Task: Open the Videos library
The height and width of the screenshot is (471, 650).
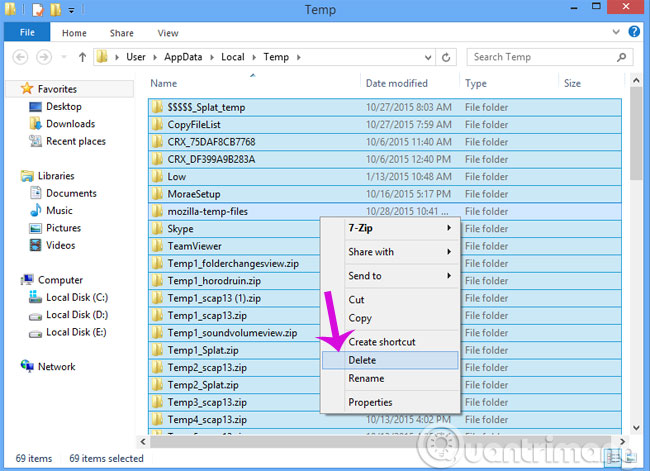Action: click(x=60, y=245)
